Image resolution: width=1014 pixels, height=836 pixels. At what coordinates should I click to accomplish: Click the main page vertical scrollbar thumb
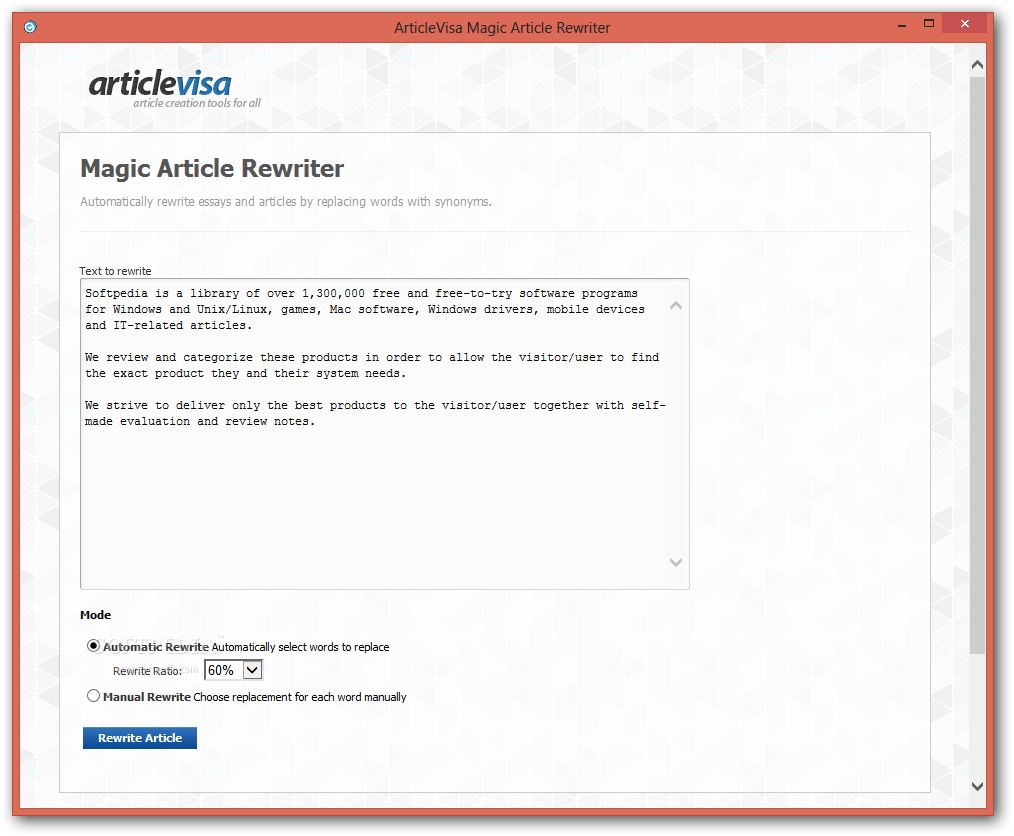(x=977, y=365)
